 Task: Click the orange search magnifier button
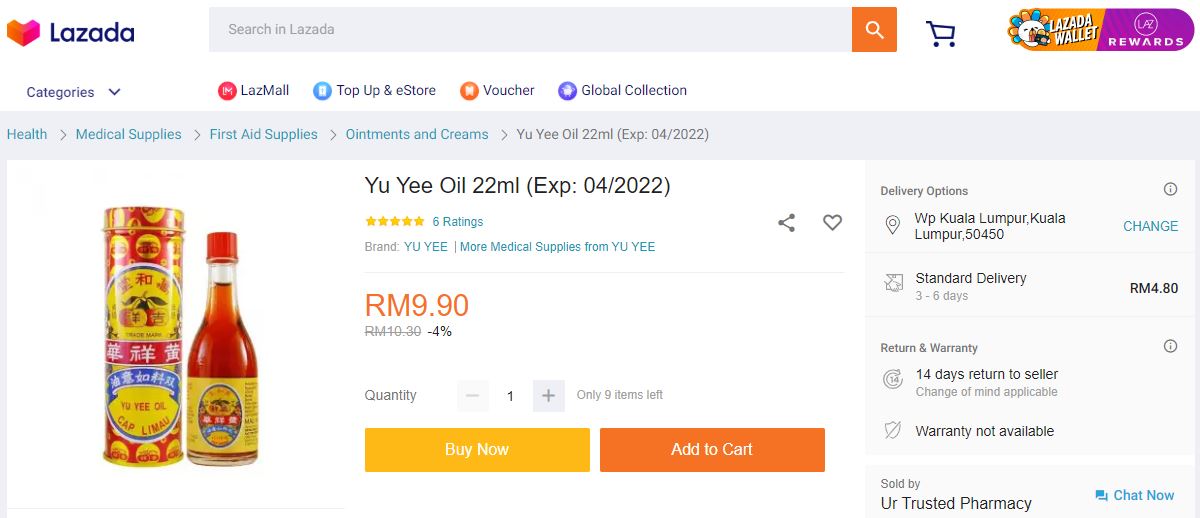[874, 30]
